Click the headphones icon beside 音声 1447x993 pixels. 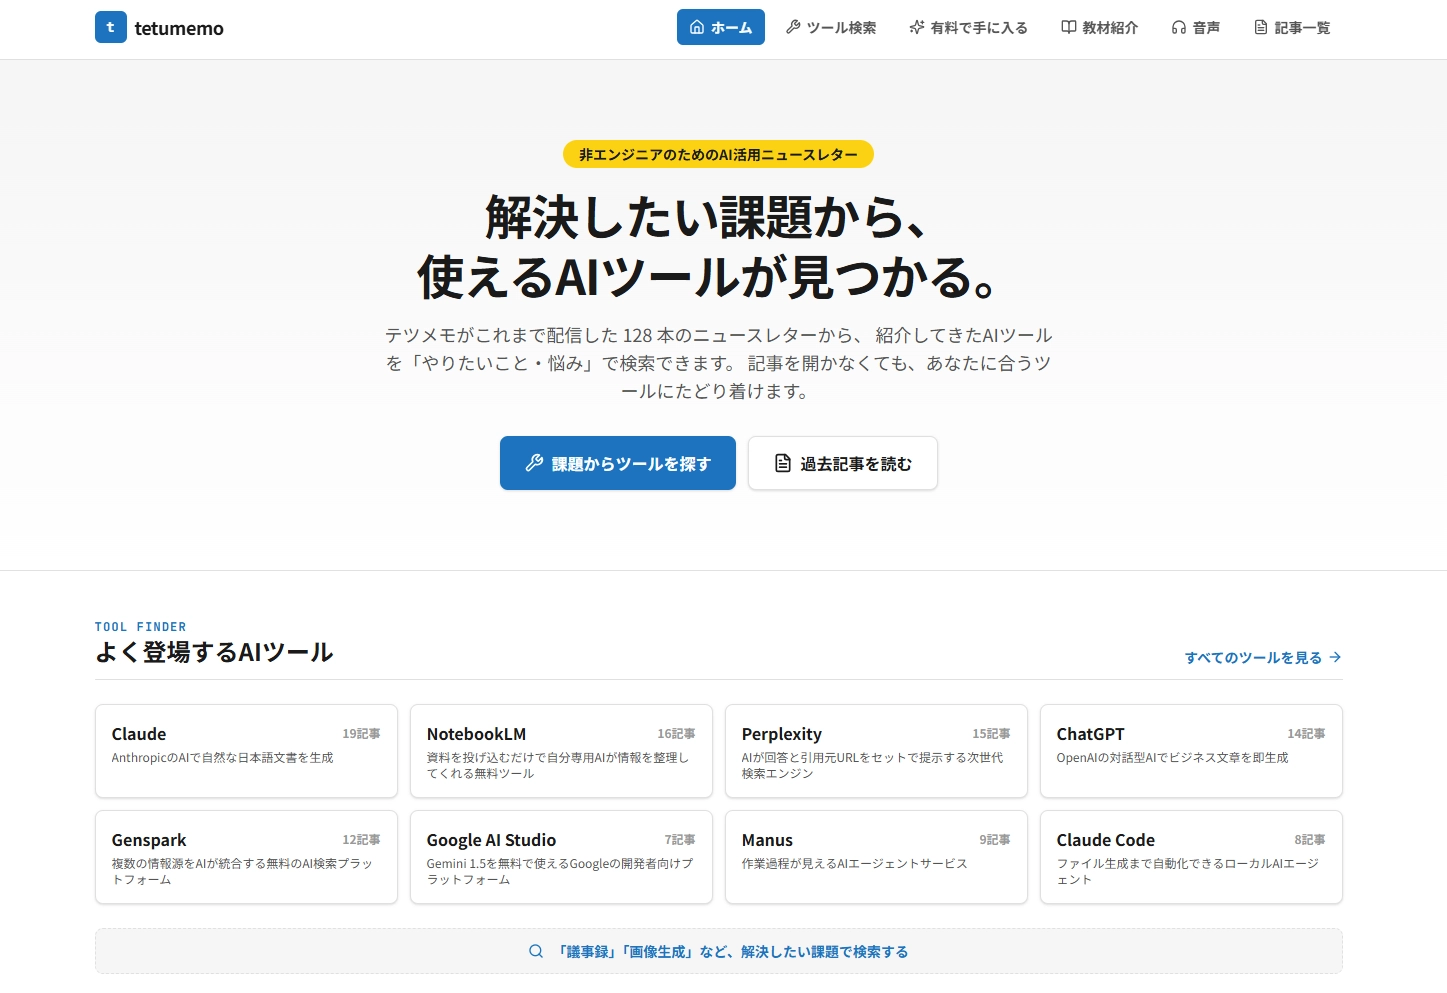coord(1179,27)
